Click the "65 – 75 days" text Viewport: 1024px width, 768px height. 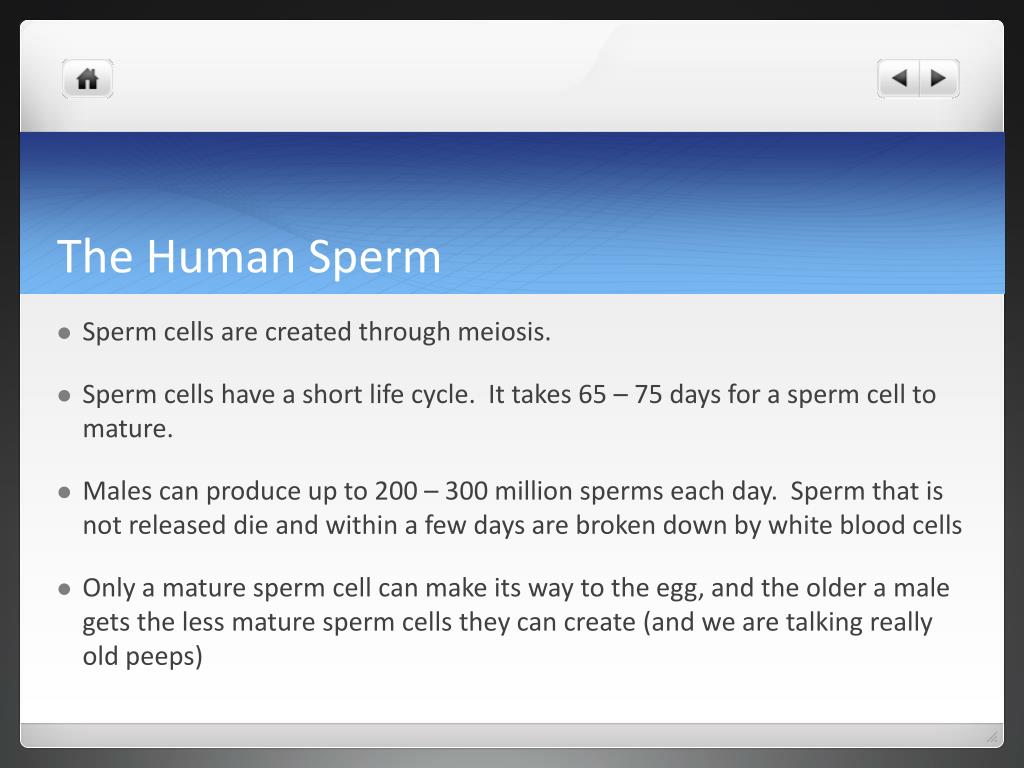point(645,394)
